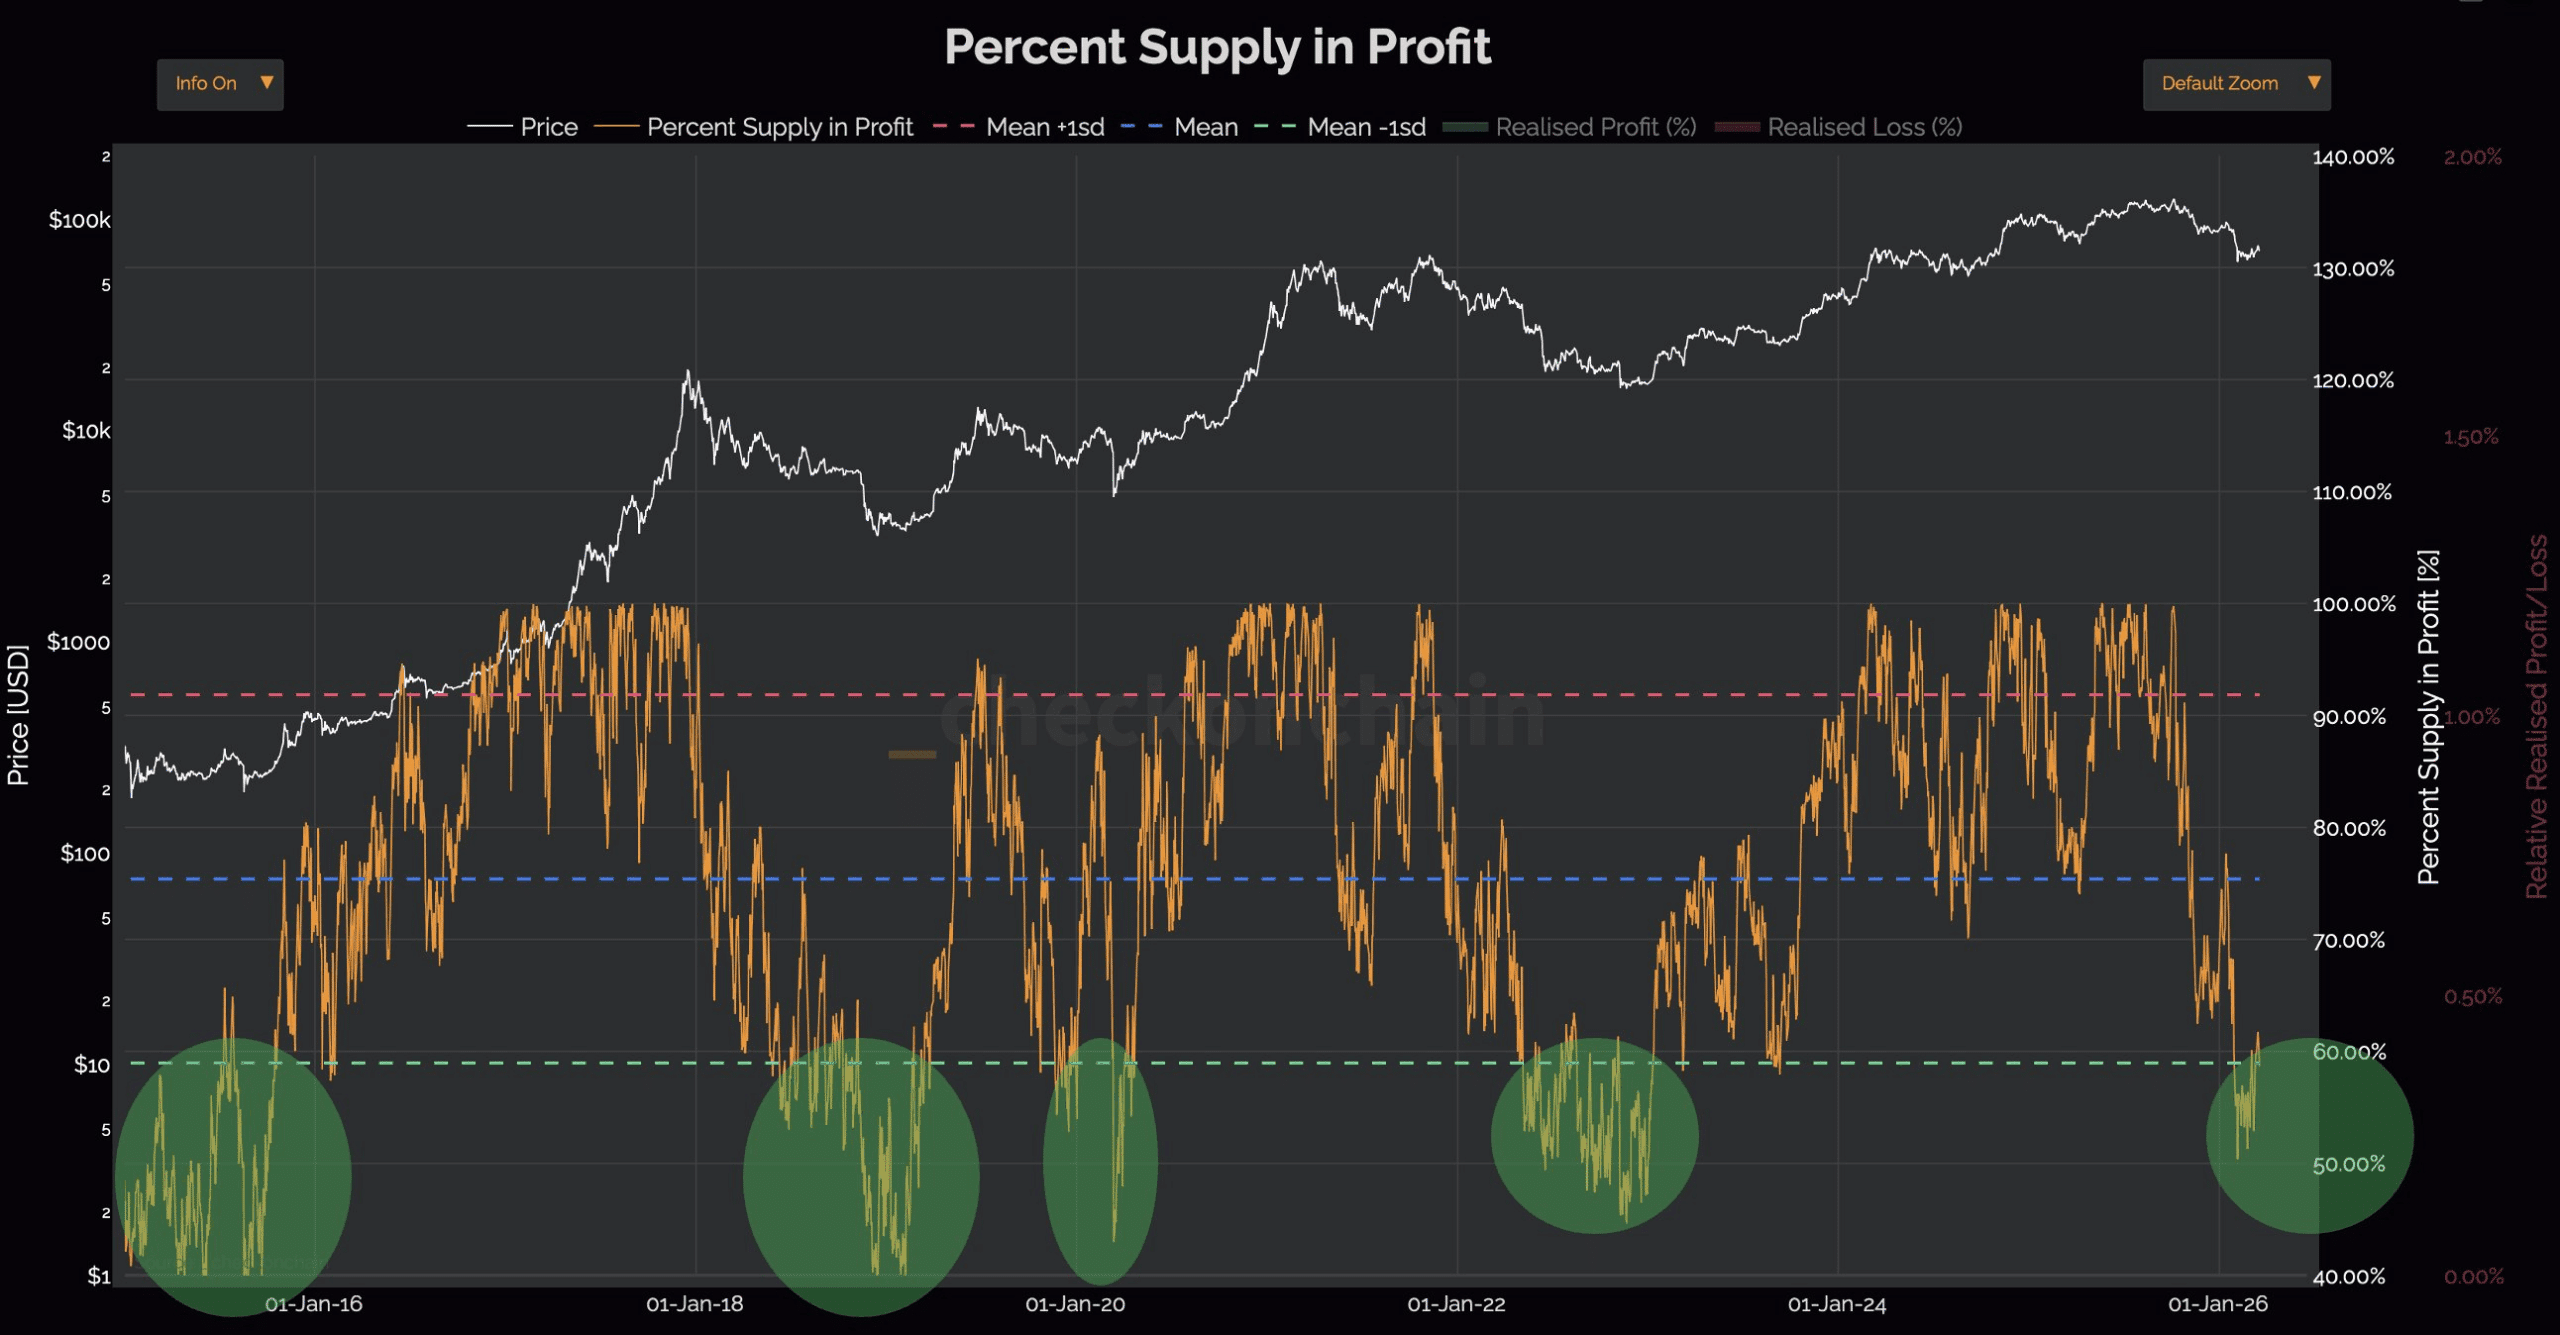Click white Price line legend icon
This screenshot has width=2560, height=1335.
[490, 127]
